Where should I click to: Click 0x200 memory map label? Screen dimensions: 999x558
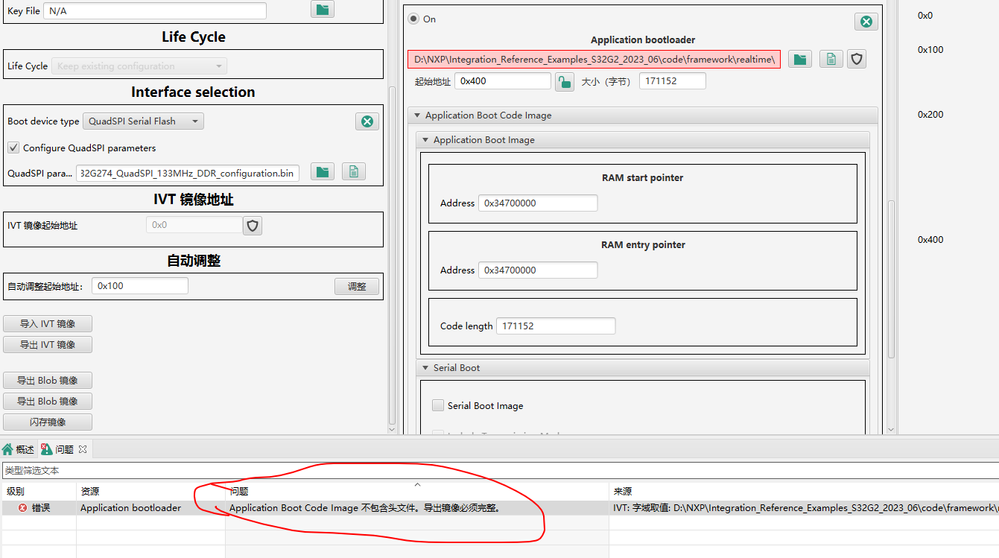click(930, 115)
